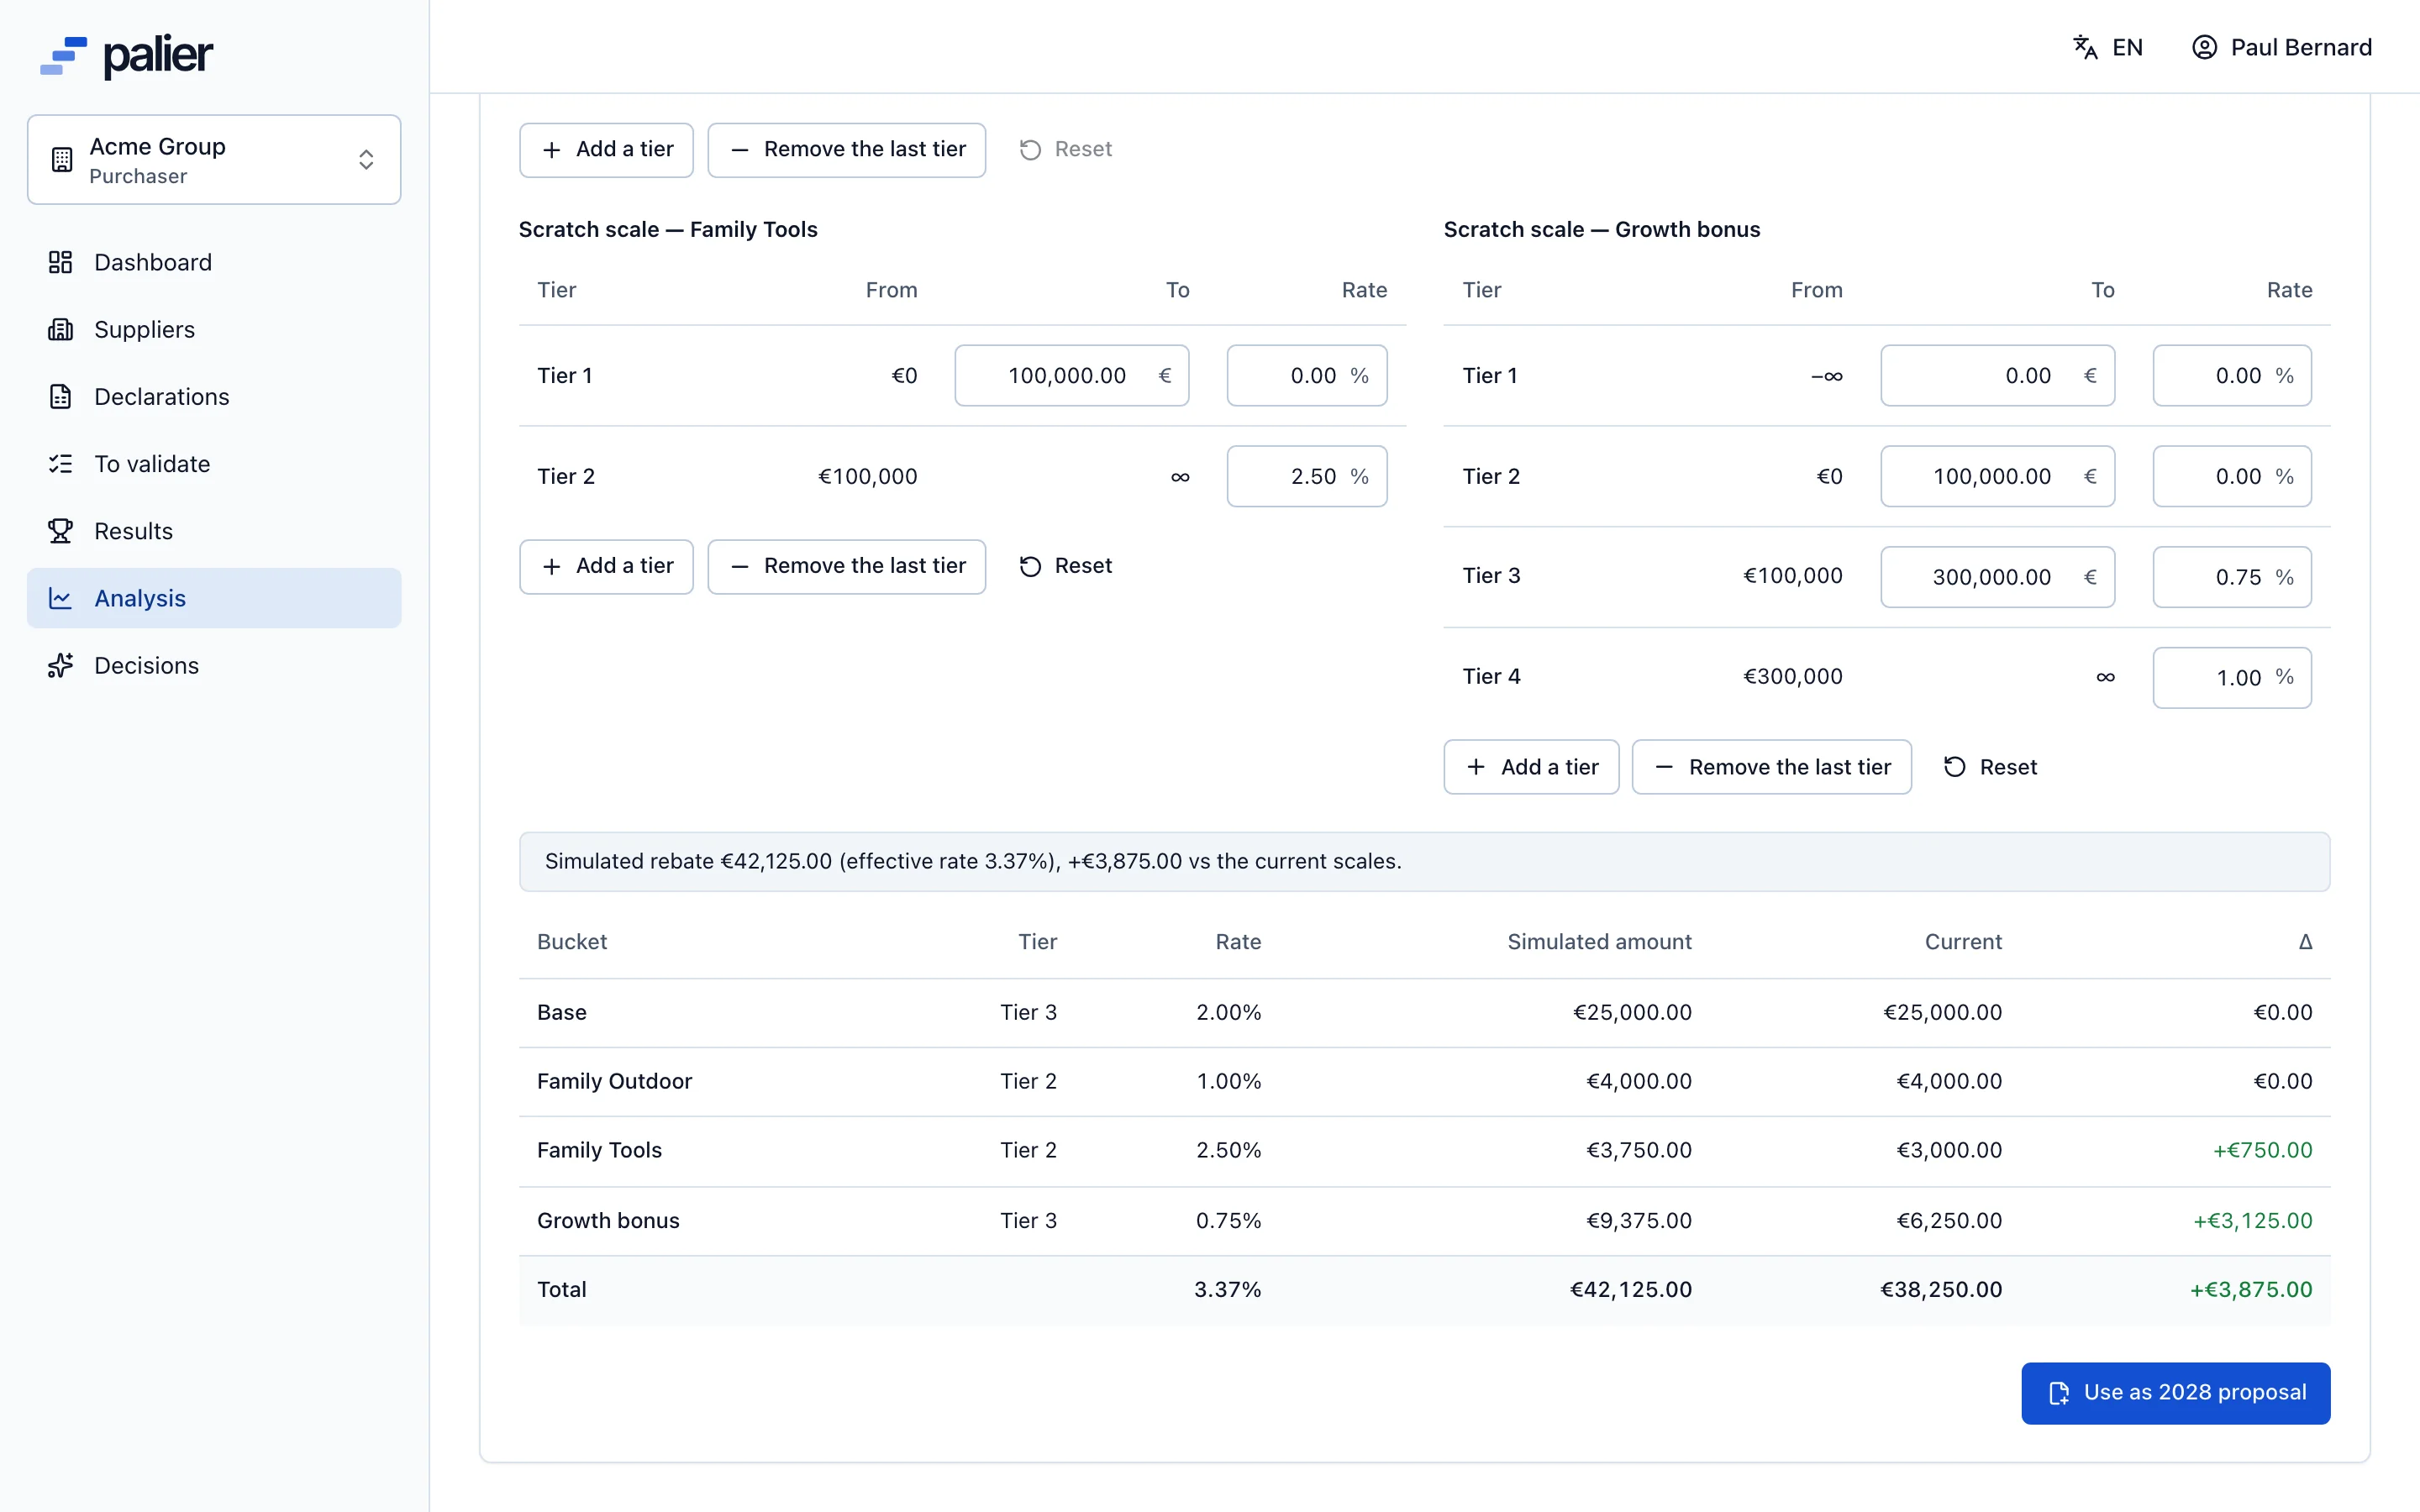Open Declarations from the sidebar

point(214,396)
